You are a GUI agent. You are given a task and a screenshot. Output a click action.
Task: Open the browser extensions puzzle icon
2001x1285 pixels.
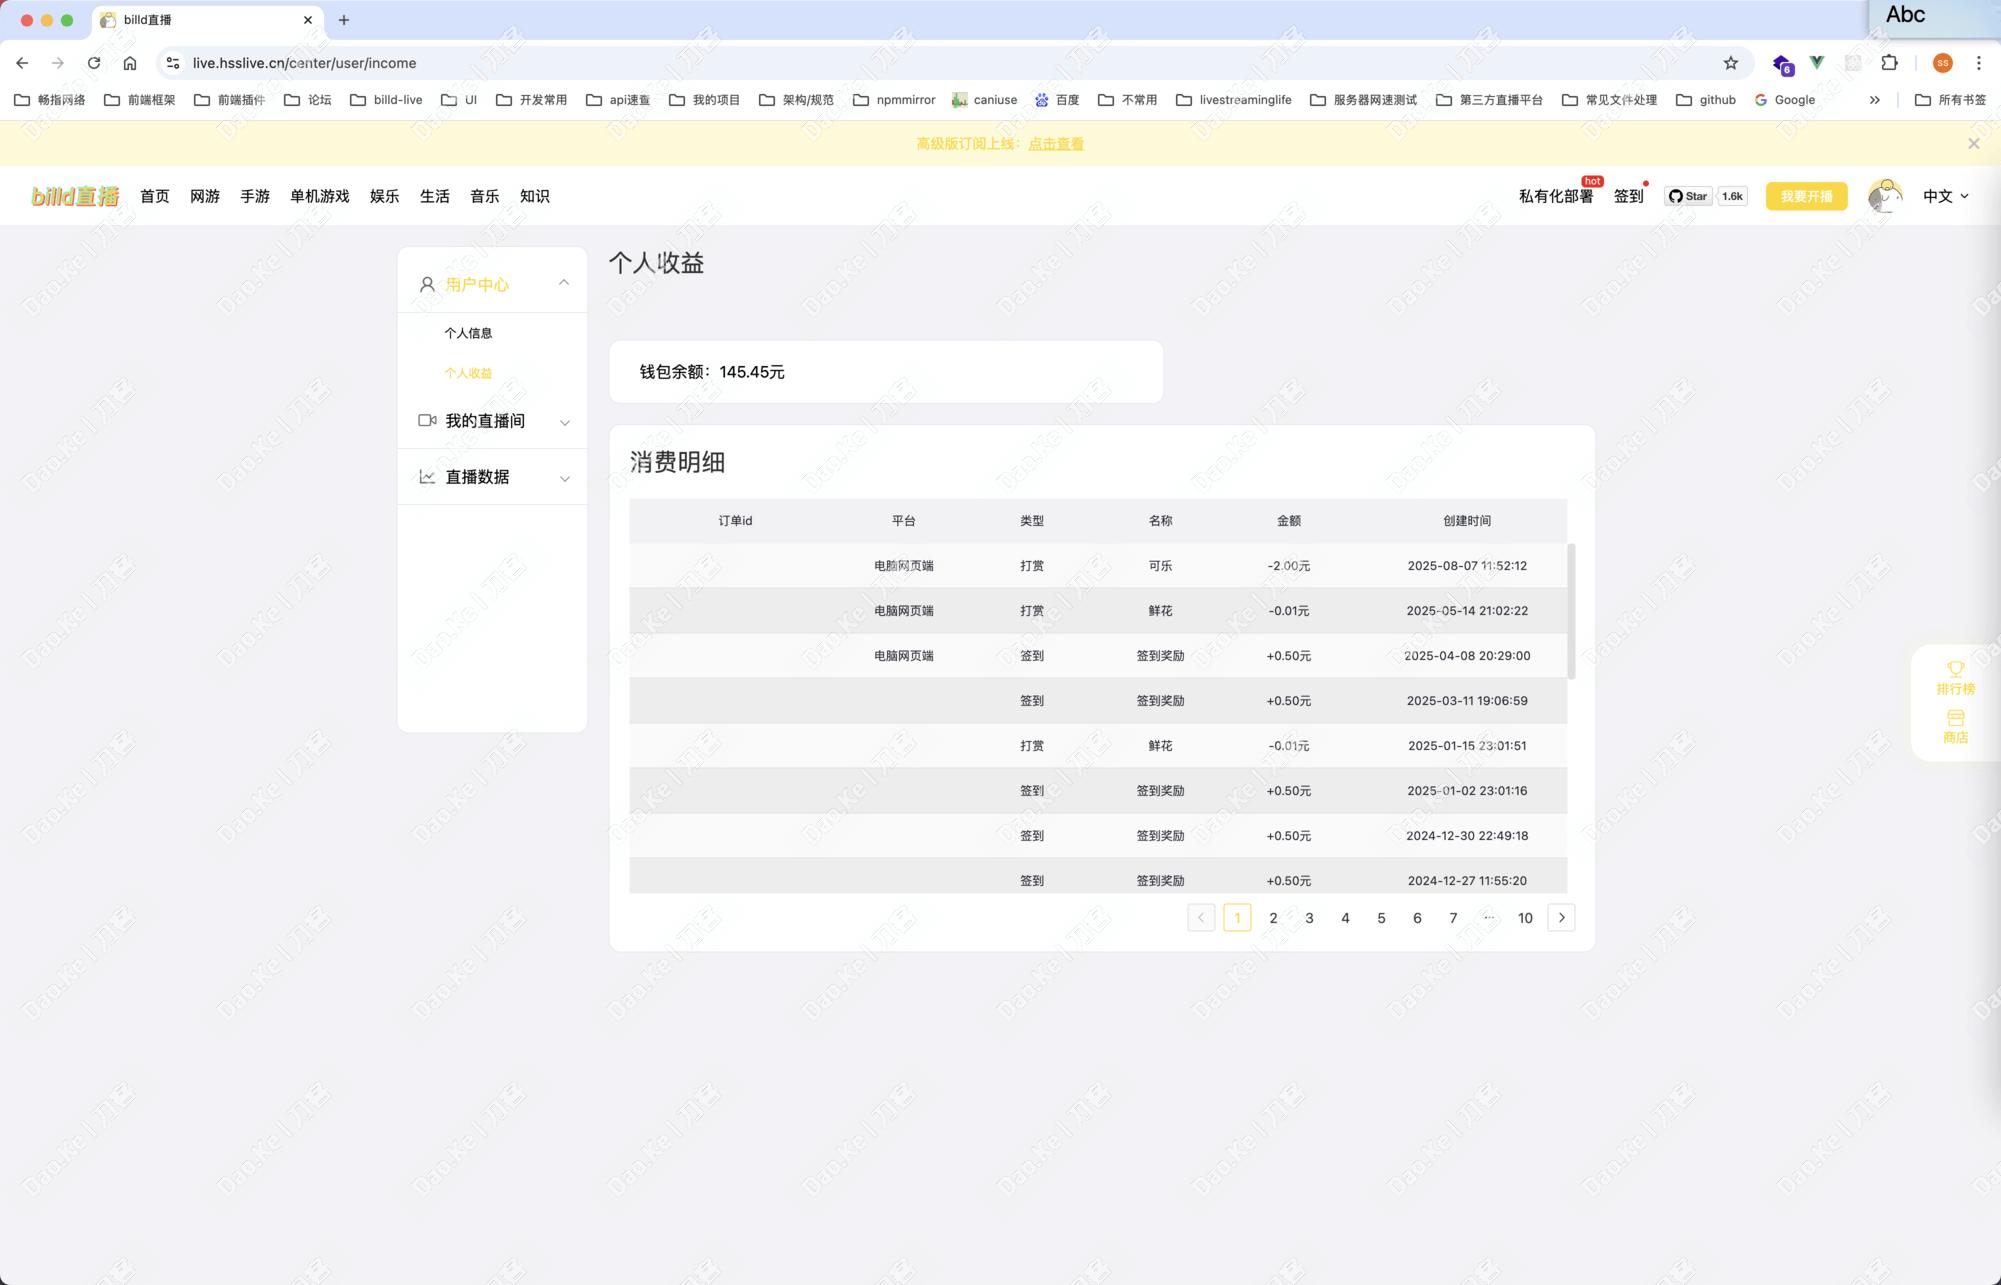[1889, 63]
